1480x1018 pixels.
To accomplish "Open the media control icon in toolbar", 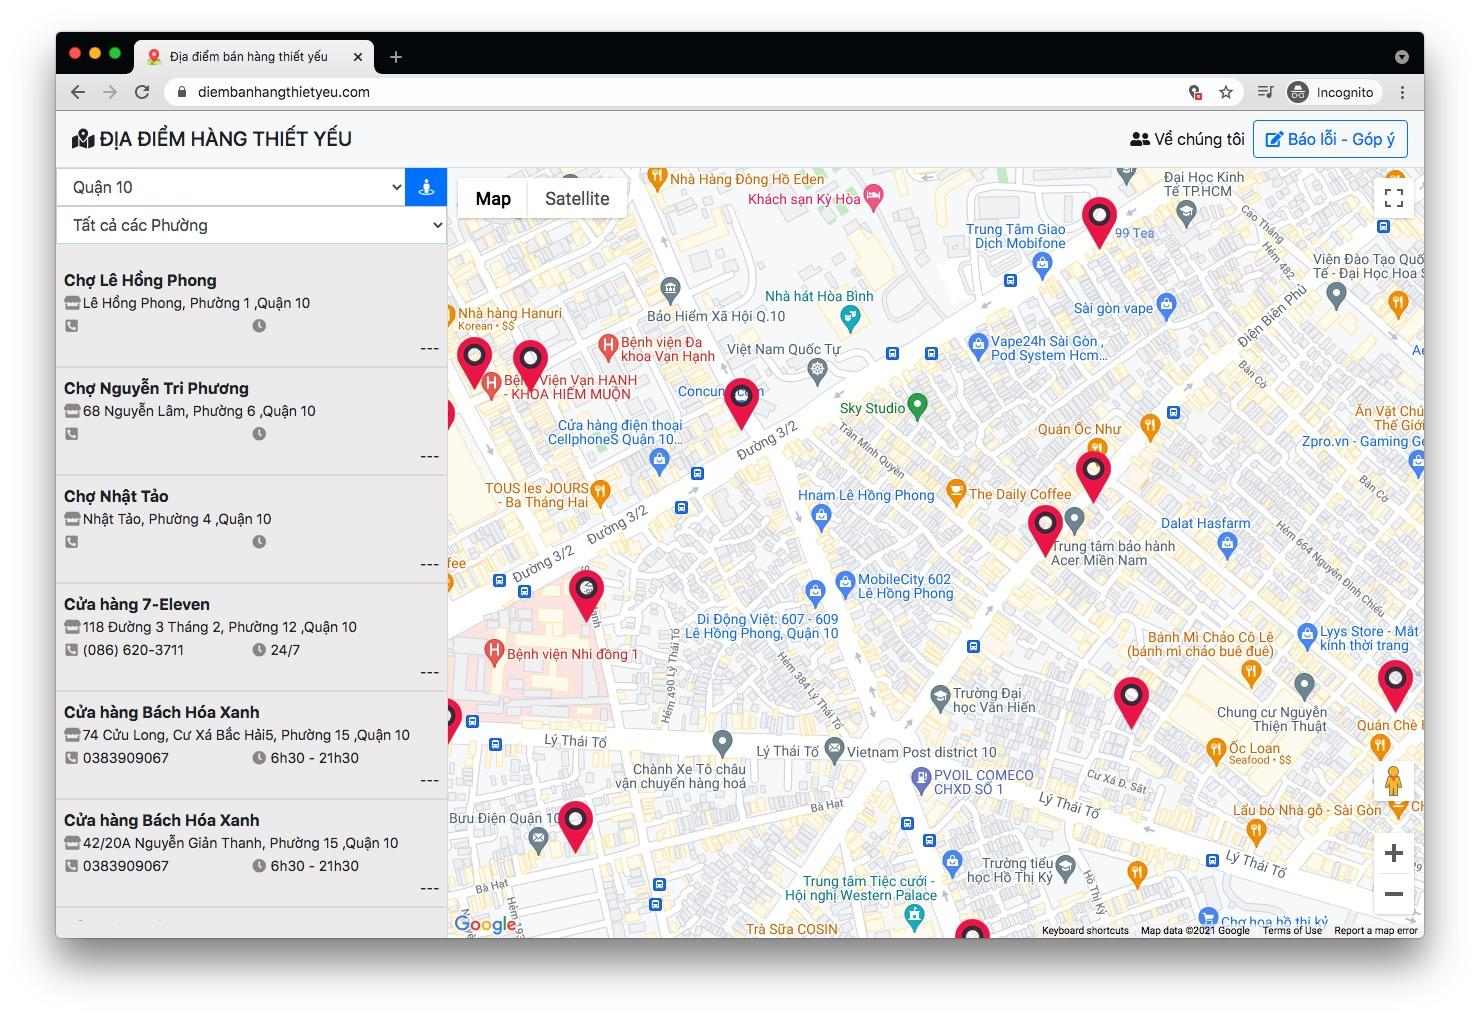I will [x=1265, y=92].
